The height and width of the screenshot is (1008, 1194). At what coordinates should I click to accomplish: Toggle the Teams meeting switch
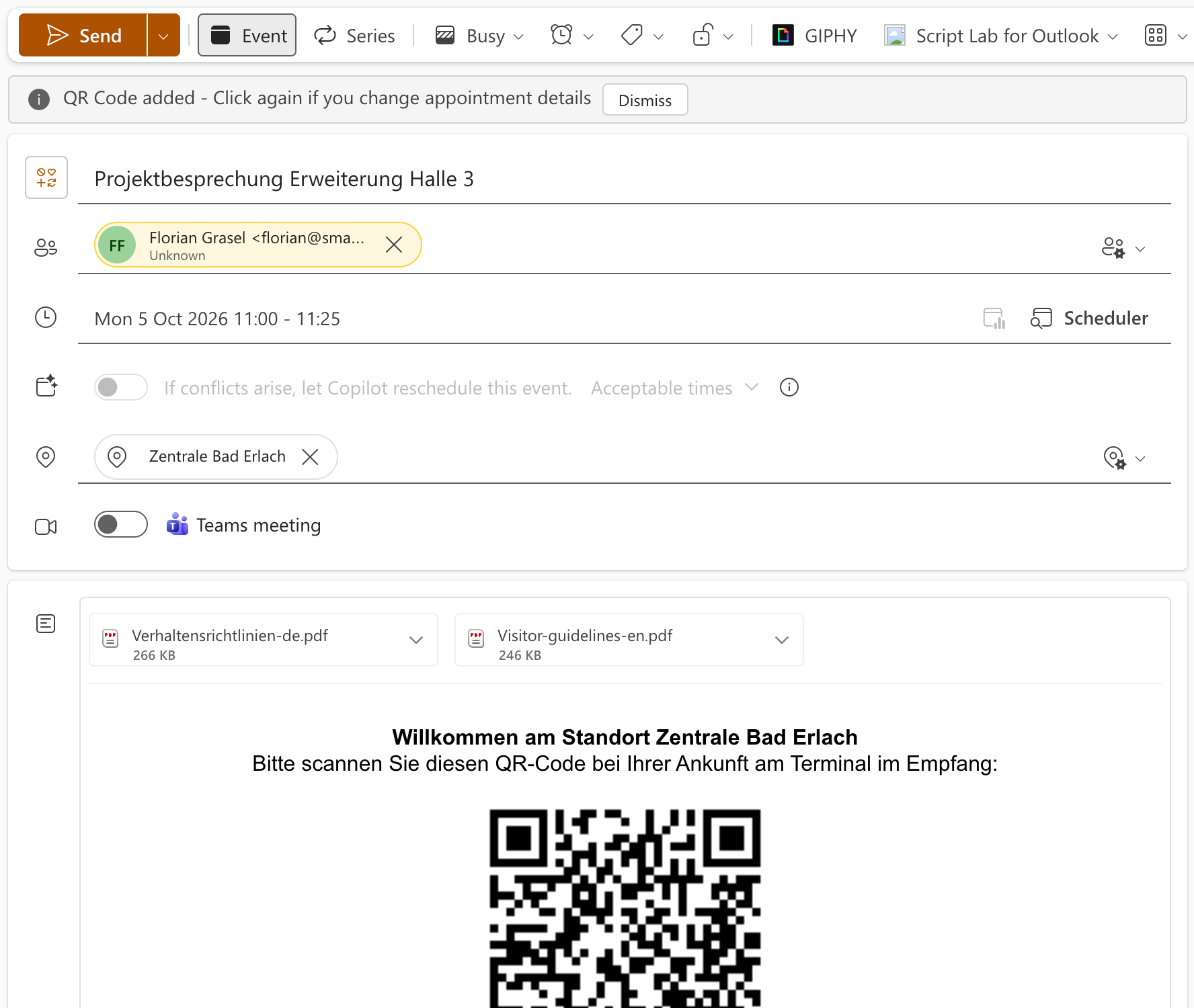point(120,525)
